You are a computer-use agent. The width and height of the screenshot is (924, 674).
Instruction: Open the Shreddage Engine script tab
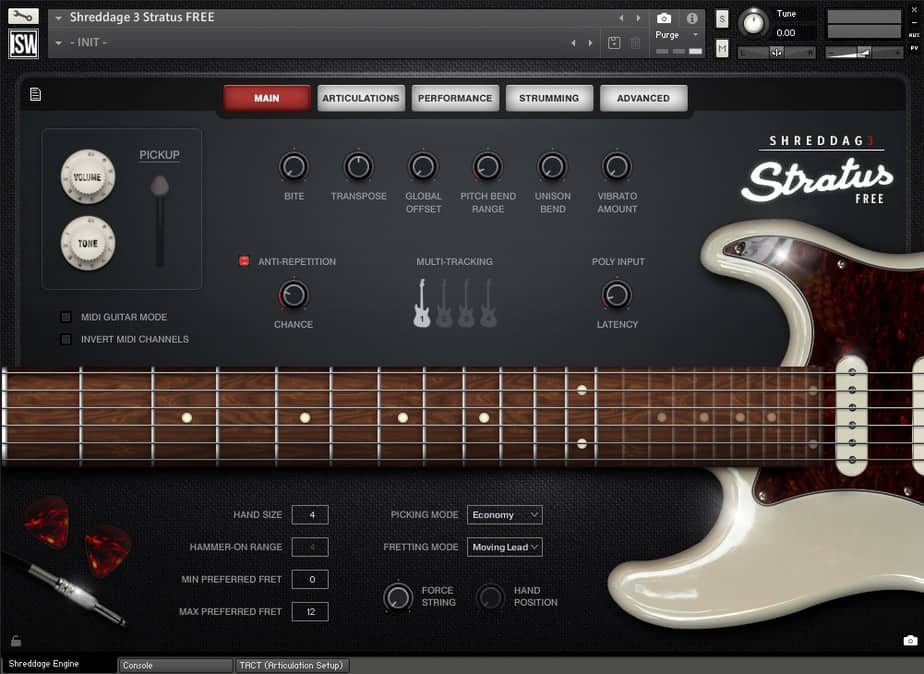(x=59, y=664)
